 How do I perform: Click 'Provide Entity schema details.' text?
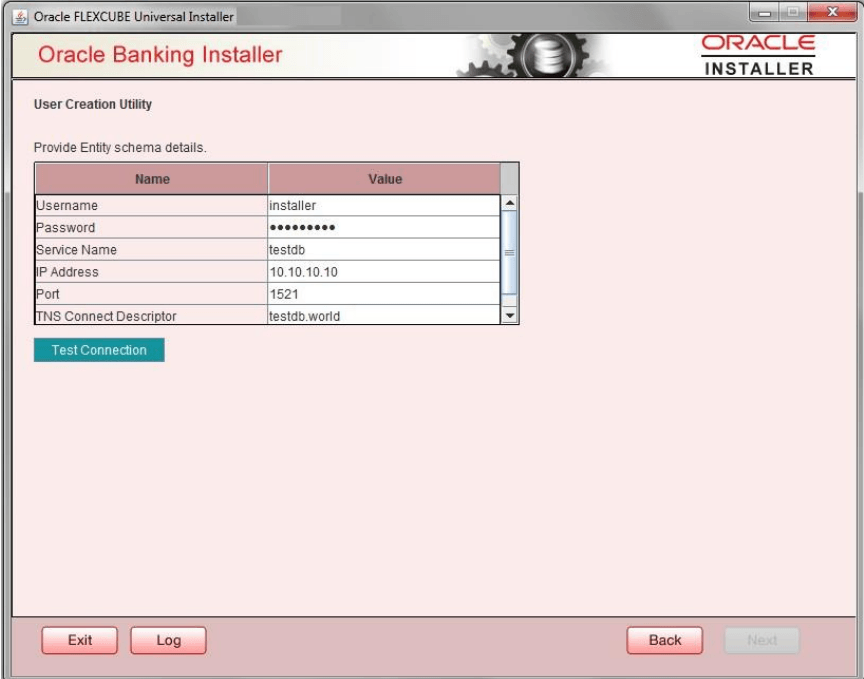click(x=120, y=148)
